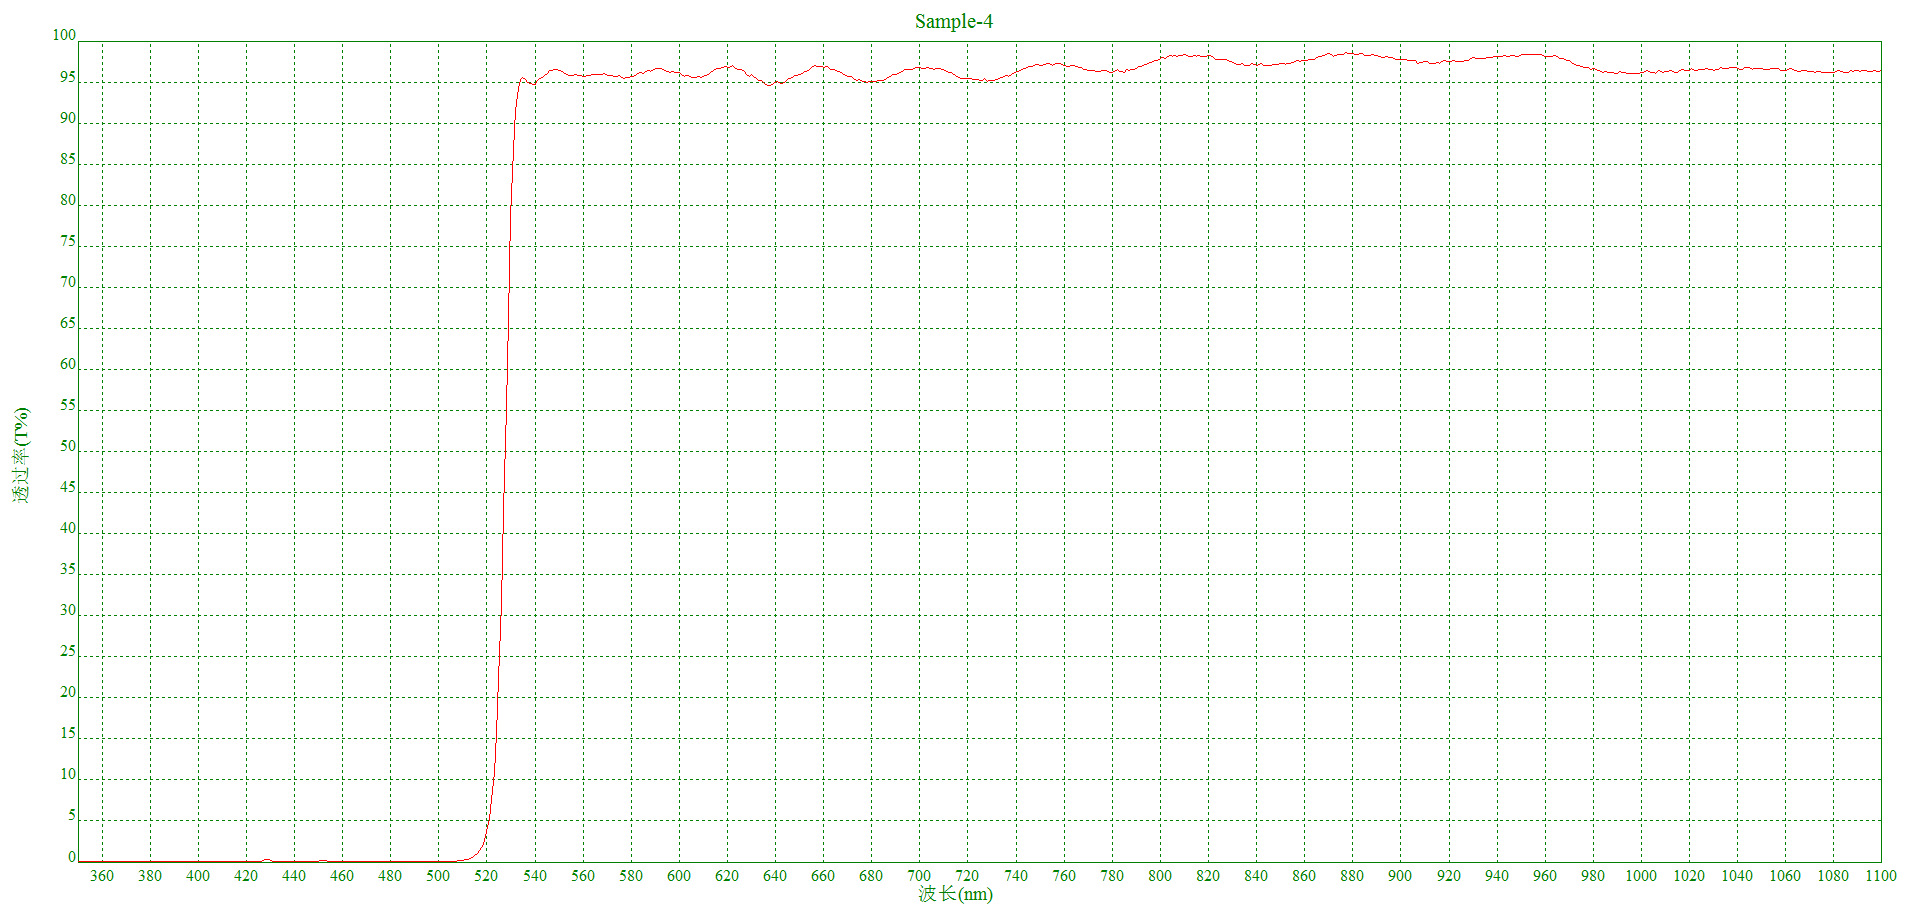Select the '440' wavelength tick label
This screenshot has height=913, width=1911.
pos(294,876)
